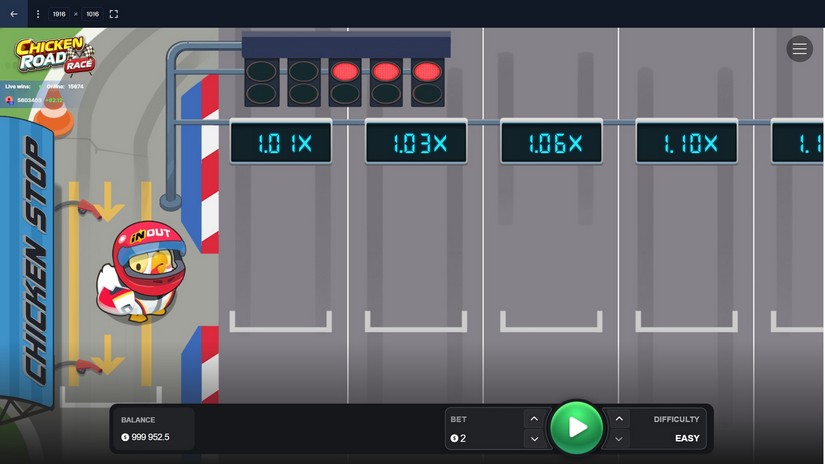The height and width of the screenshot is (464, 825).
Task: Toggle the fullscreen icon in top bar
Action: 114,14
